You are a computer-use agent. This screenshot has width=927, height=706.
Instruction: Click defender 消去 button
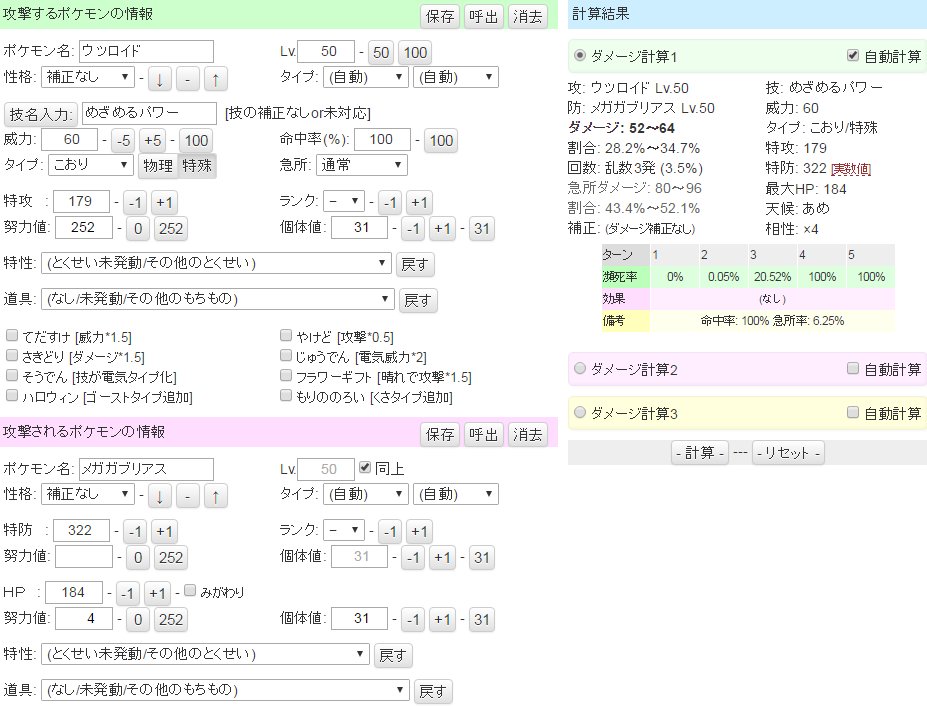tap(527, 435)
